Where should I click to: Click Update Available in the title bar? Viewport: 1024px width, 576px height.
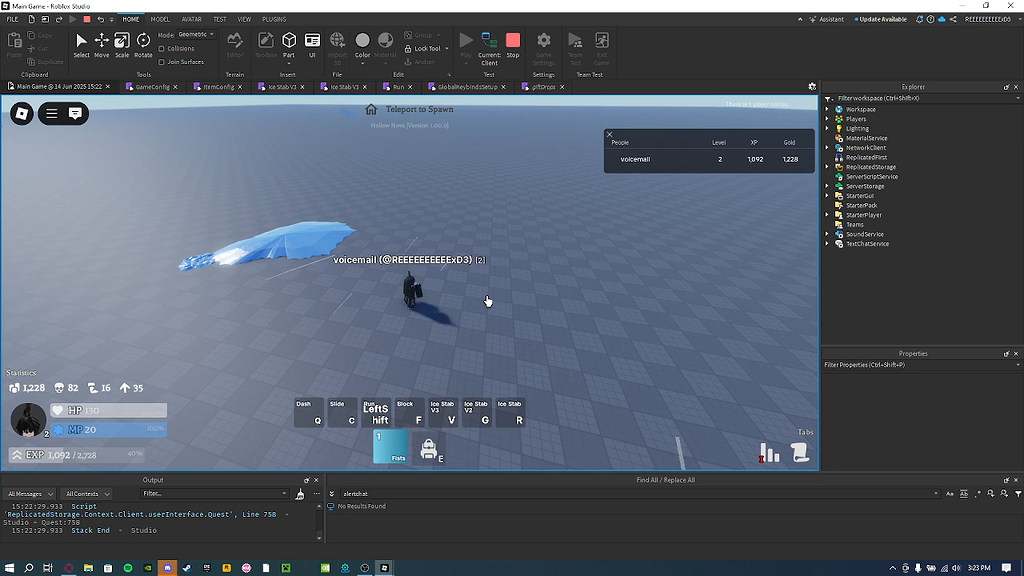point(884,18)
